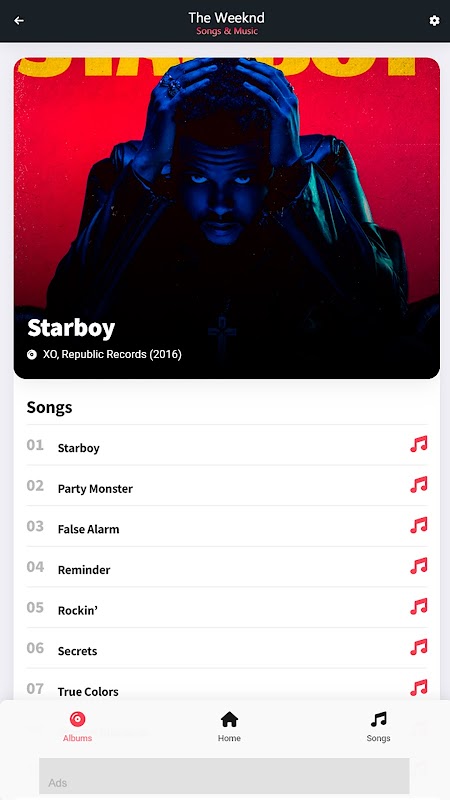Image resolution: width=450 pixels, height=800 pixels.
Task: Tap the music note icon beside Secrets
Action: click(x=418, y=647)
